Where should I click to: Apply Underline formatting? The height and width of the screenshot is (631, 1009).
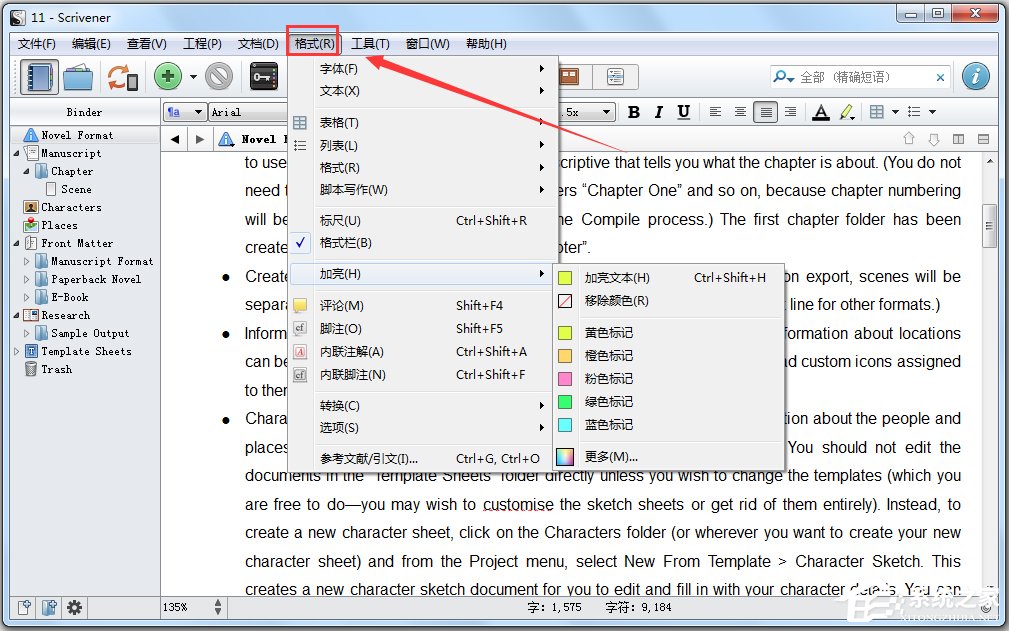click(x=683, y=112)
